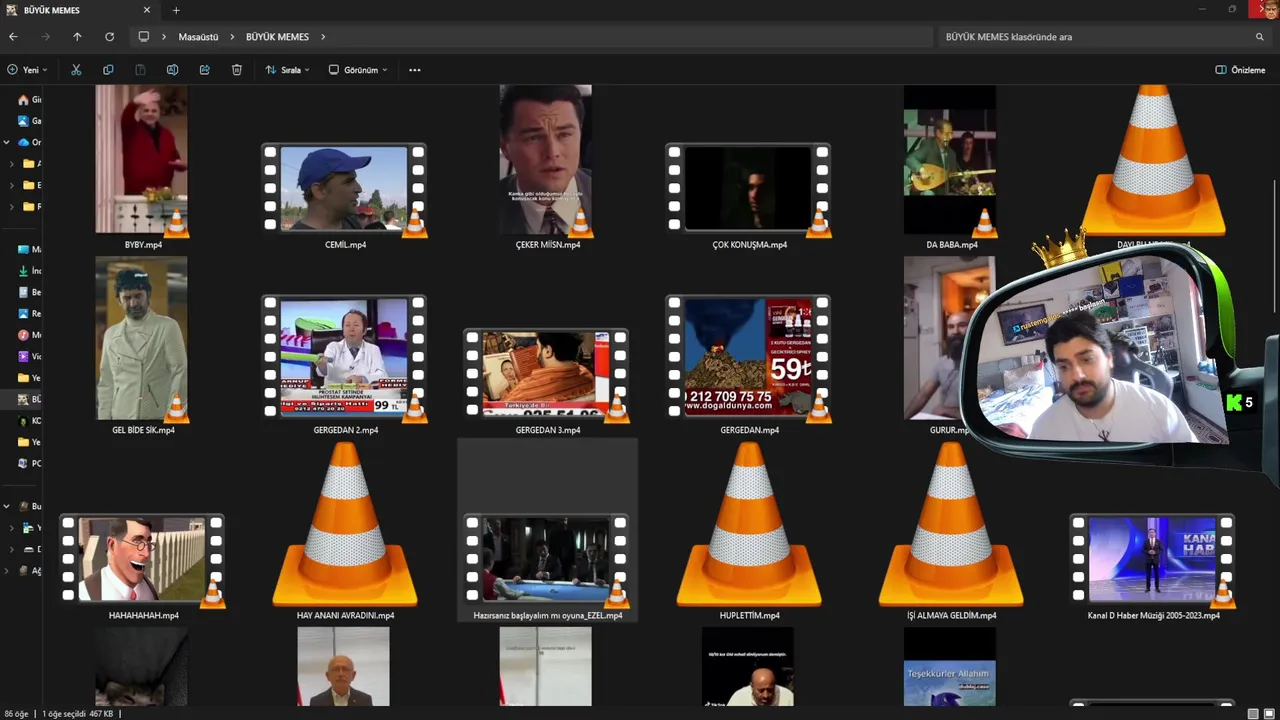Screen dimensions: 1280x720
Task: Open the See more three-dots menu
Action: 415,70
